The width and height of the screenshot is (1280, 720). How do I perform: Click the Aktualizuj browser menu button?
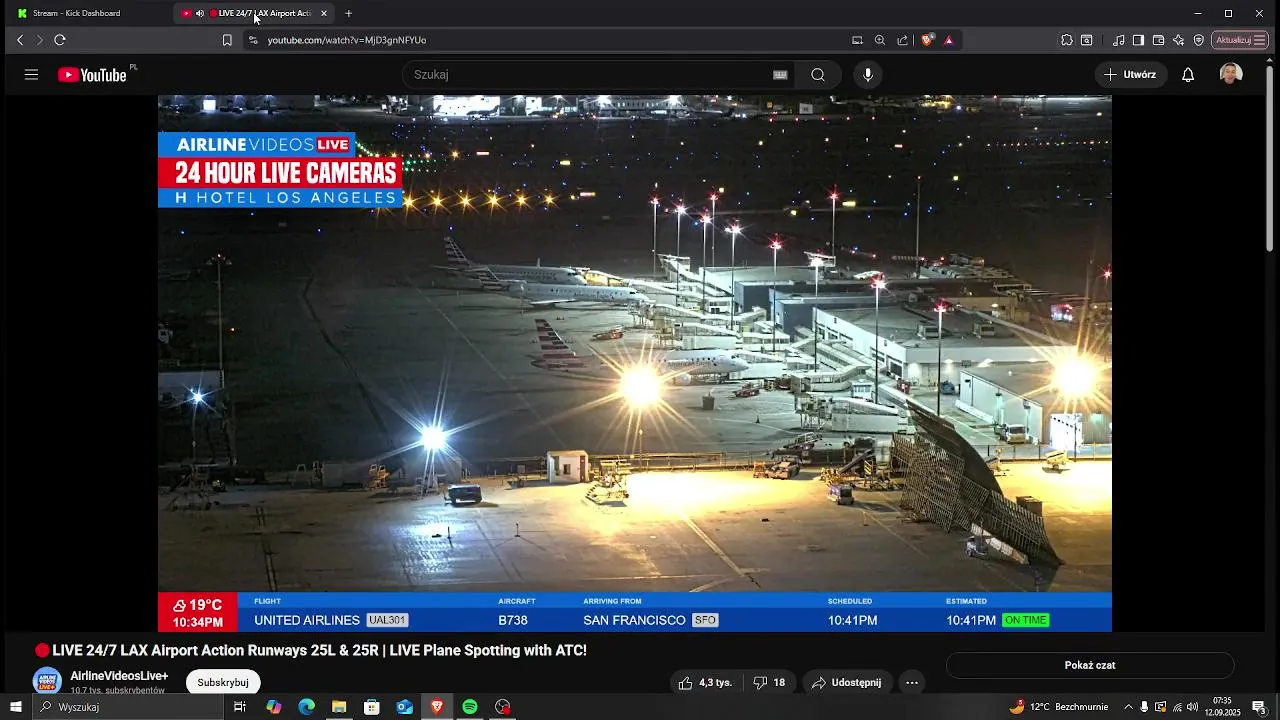1240,40
